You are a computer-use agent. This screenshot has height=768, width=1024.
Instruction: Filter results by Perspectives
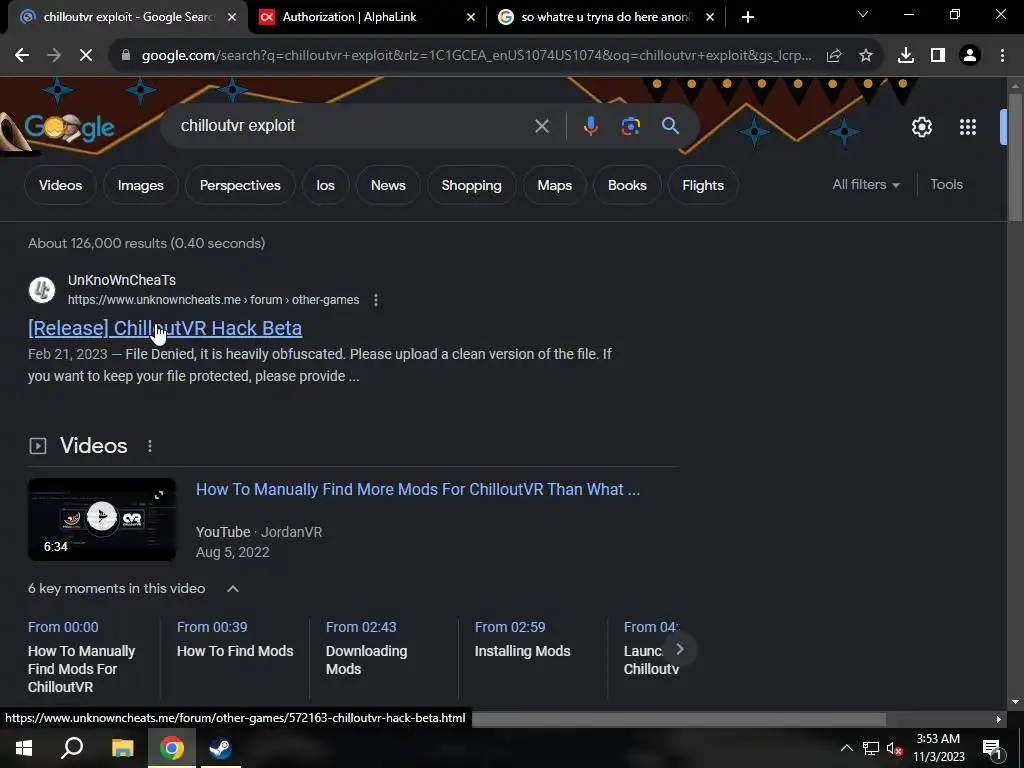pyautogui.click(x=240, y=185)
